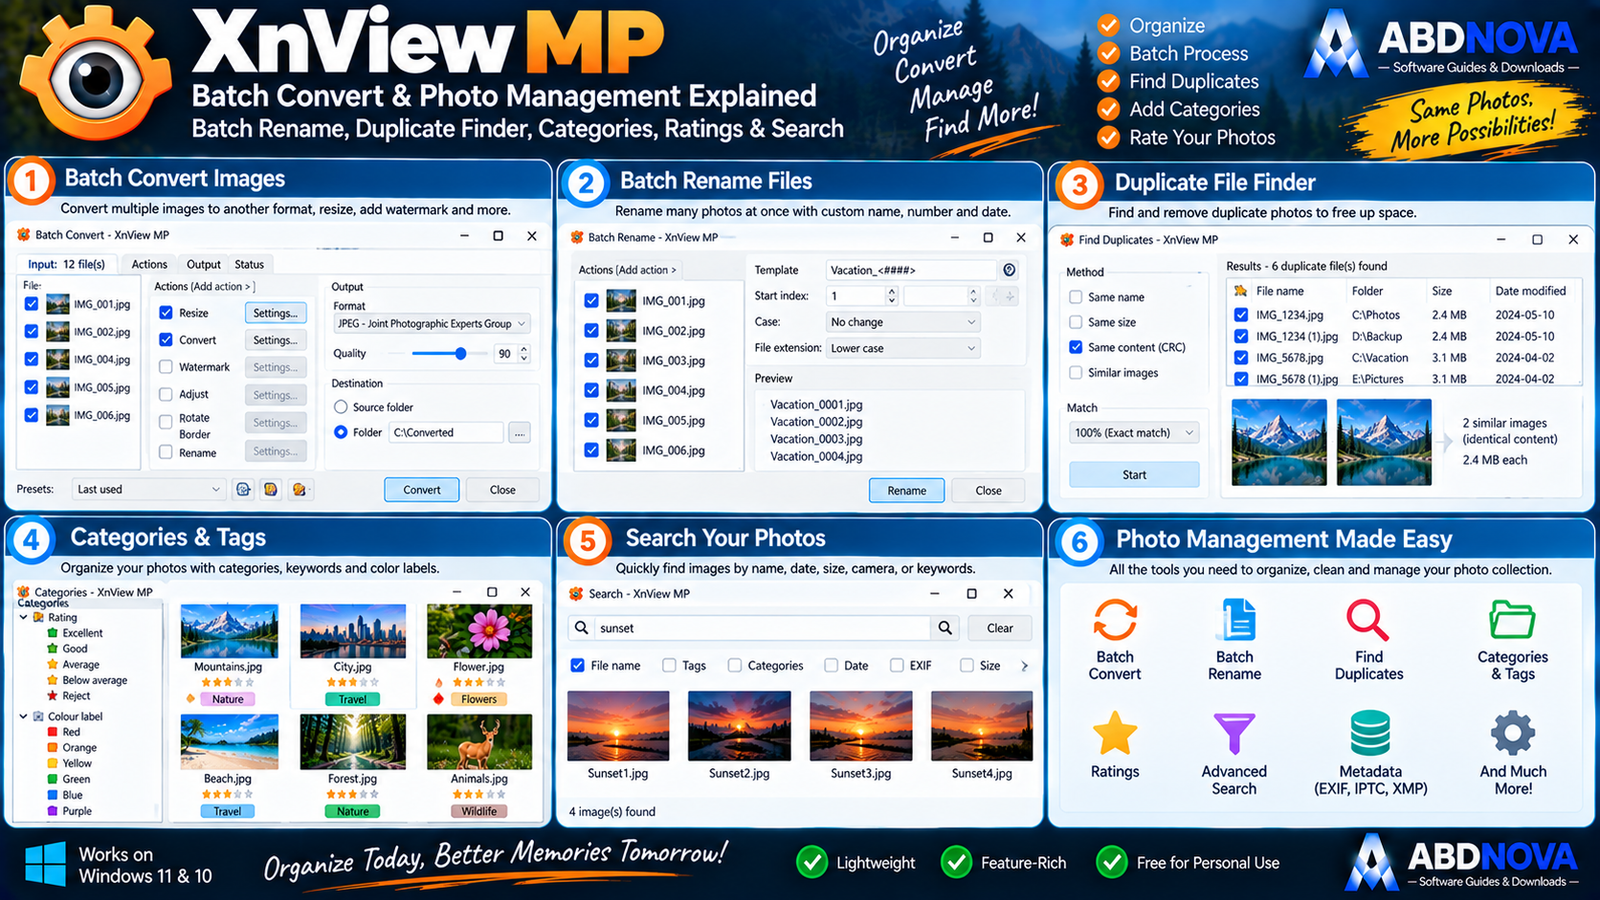Select the Source folder radio button
Image resolution: width=1600 pixels, height=900 pixels.
click(341, 407)
